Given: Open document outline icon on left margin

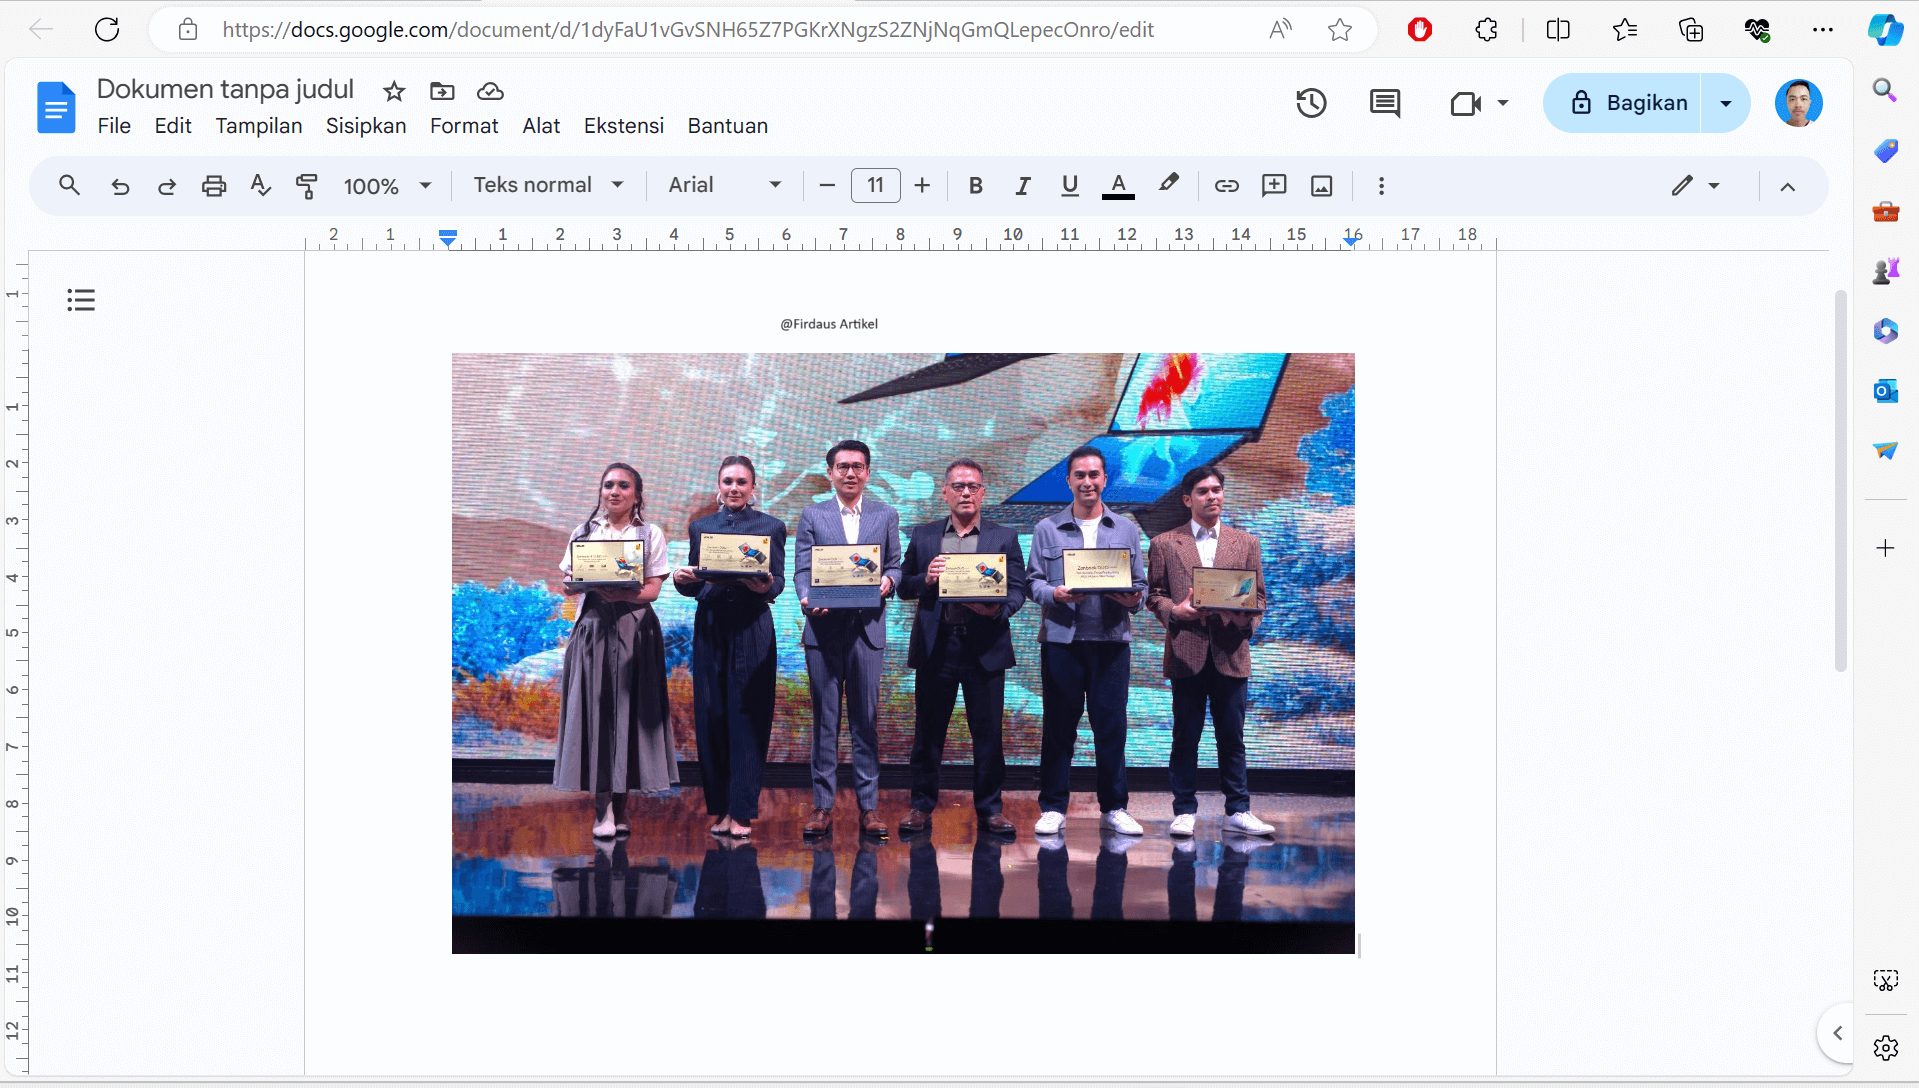Looking at the screenshot, I should click(x=81, y=299).
